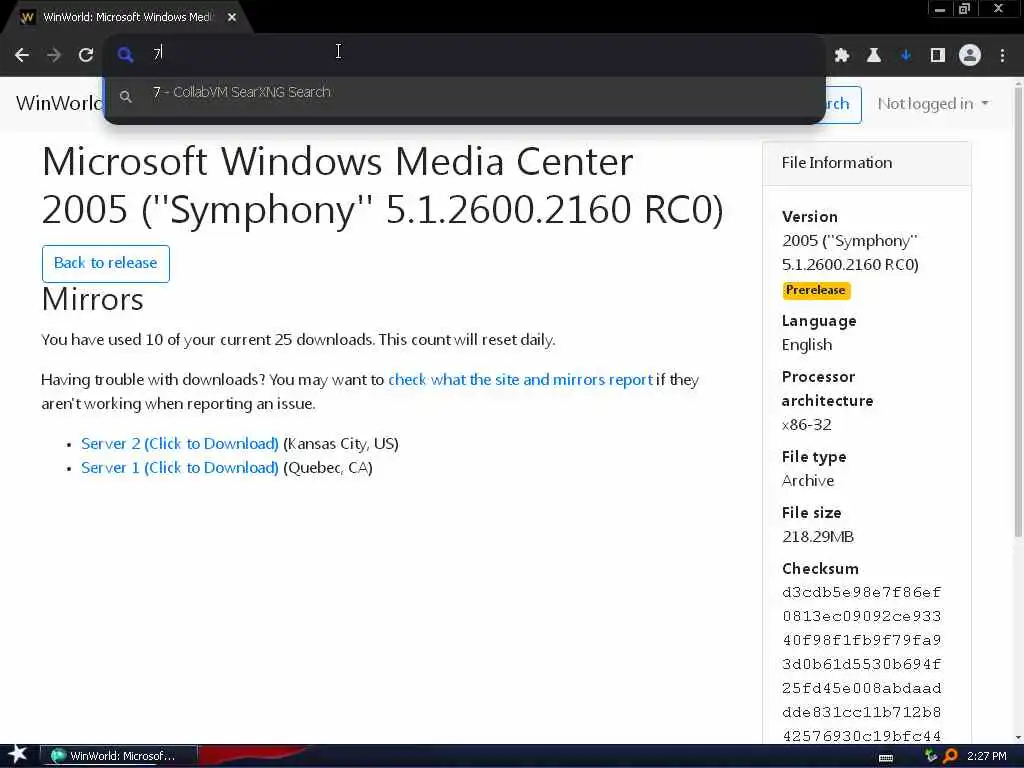
Task: Click the WinWorld site logo text
Action: (x=59, y=103)
